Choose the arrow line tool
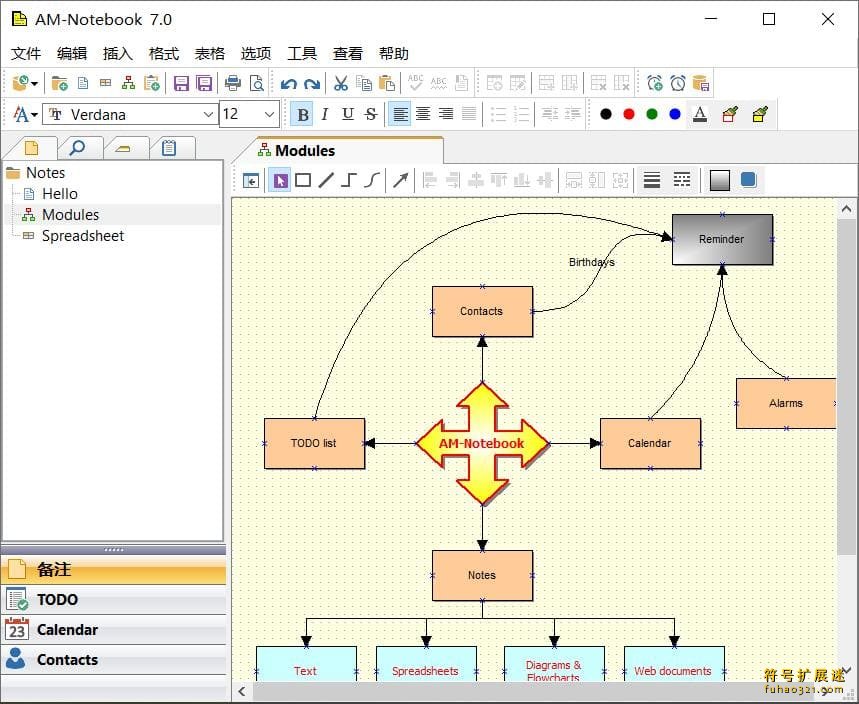Screen dimensions: 859x704 click(400, 180)
